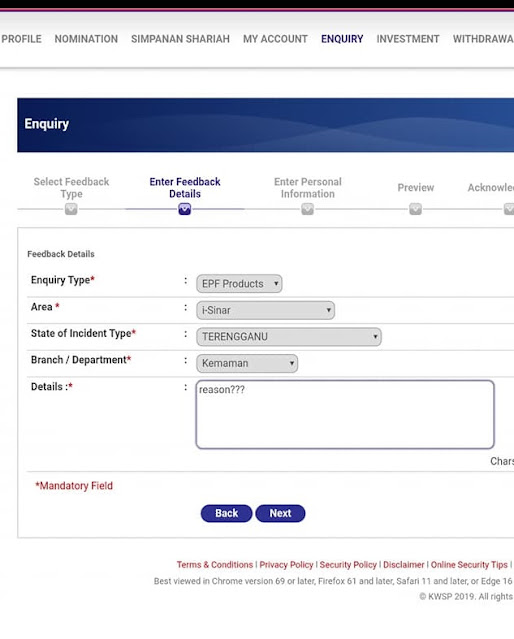Click the Enter Personal Information step label
The image size is (514, 639).
[x=308, y=187]
